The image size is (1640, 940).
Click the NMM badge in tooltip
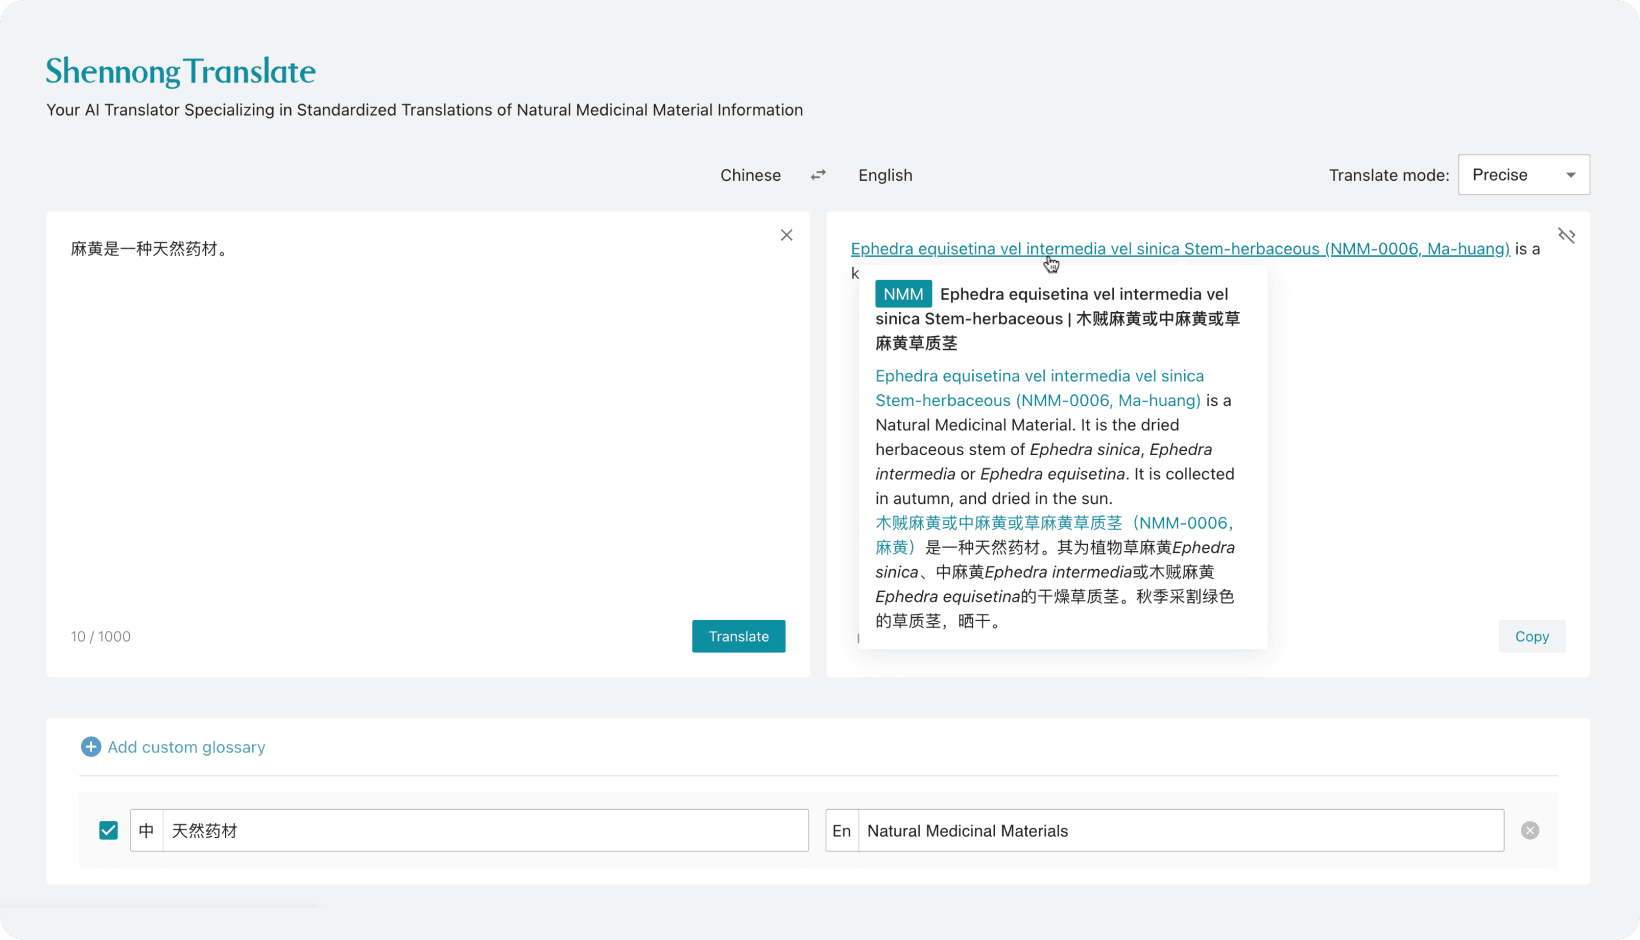click(903, 294)
